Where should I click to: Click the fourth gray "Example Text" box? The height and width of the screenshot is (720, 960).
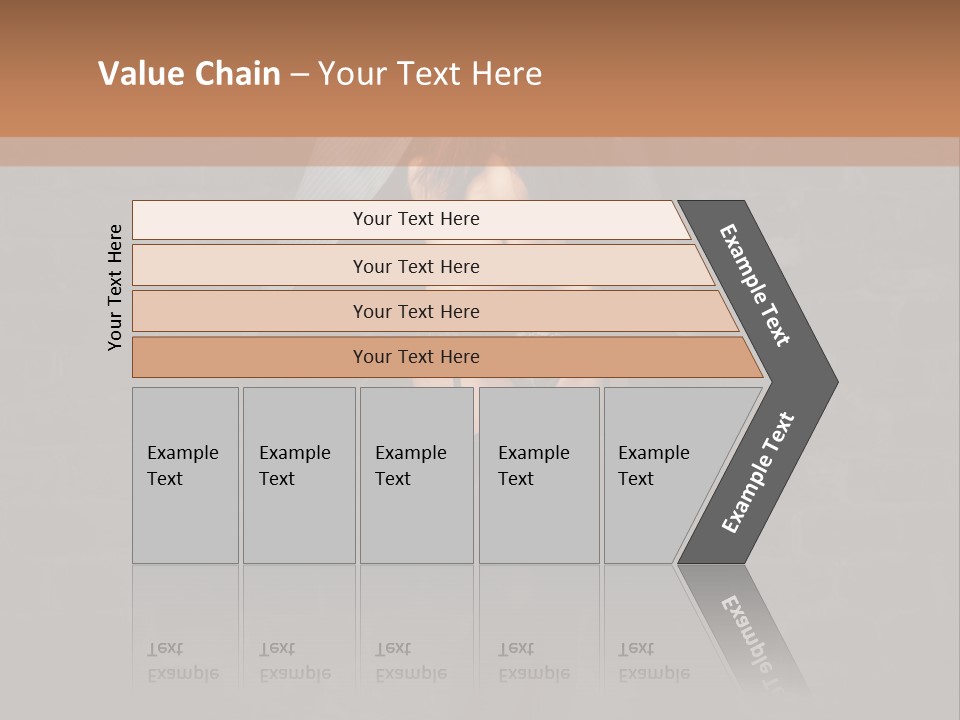pos(539,475)
